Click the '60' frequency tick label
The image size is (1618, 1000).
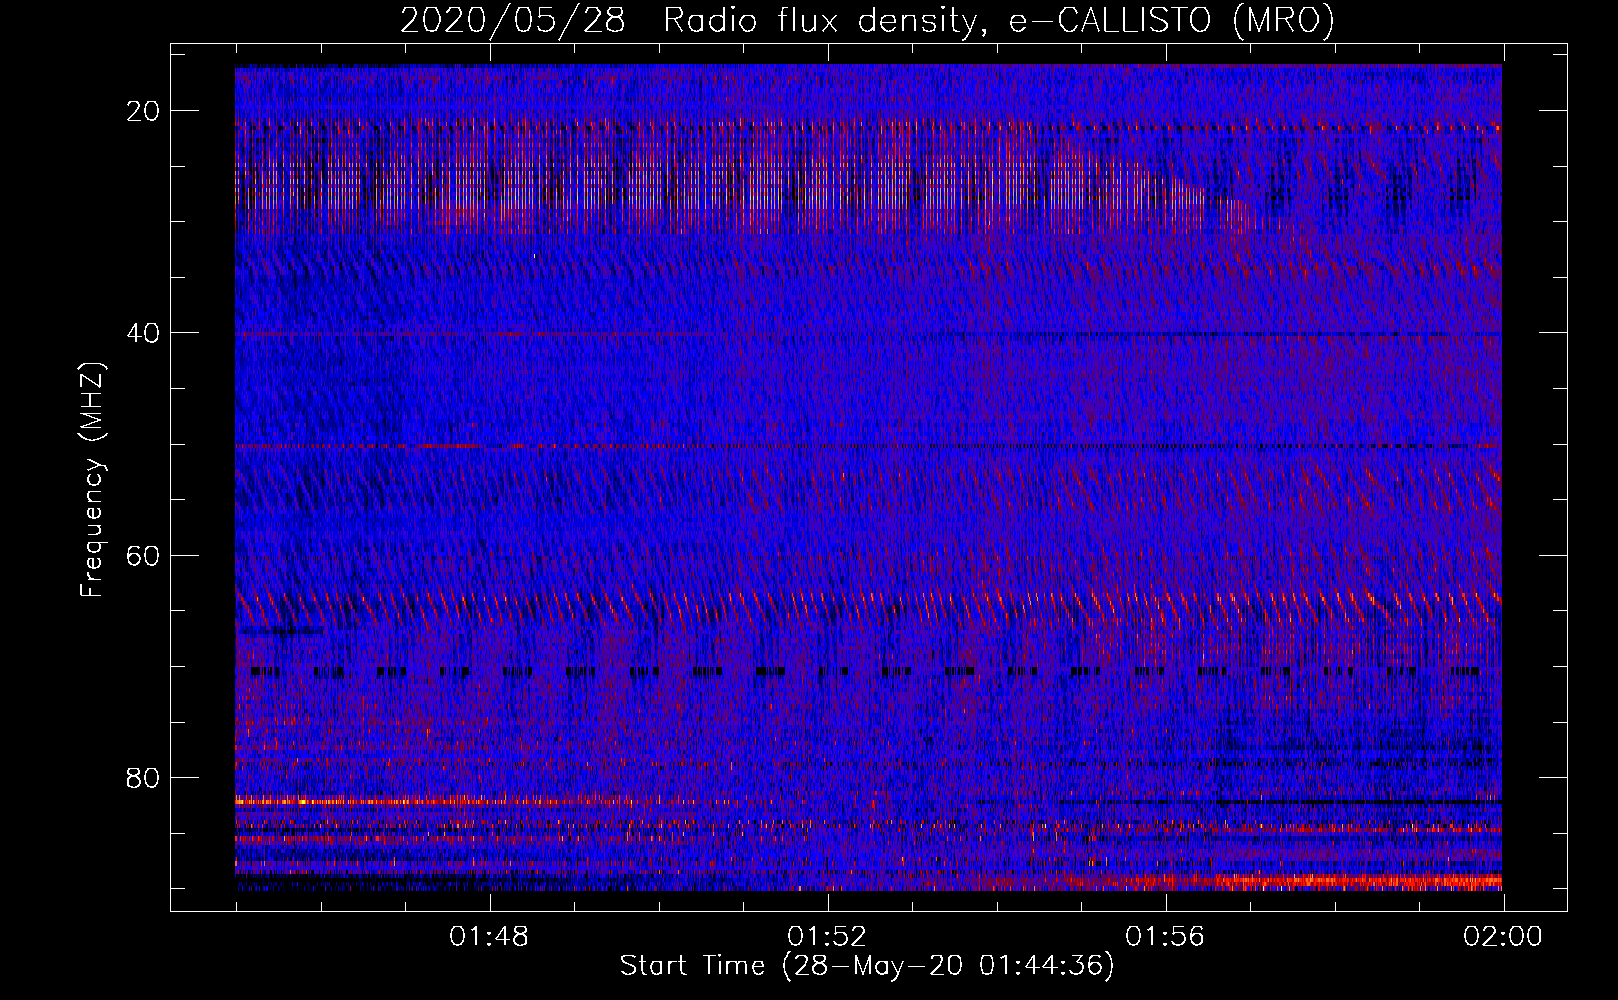tap(144, 555)
